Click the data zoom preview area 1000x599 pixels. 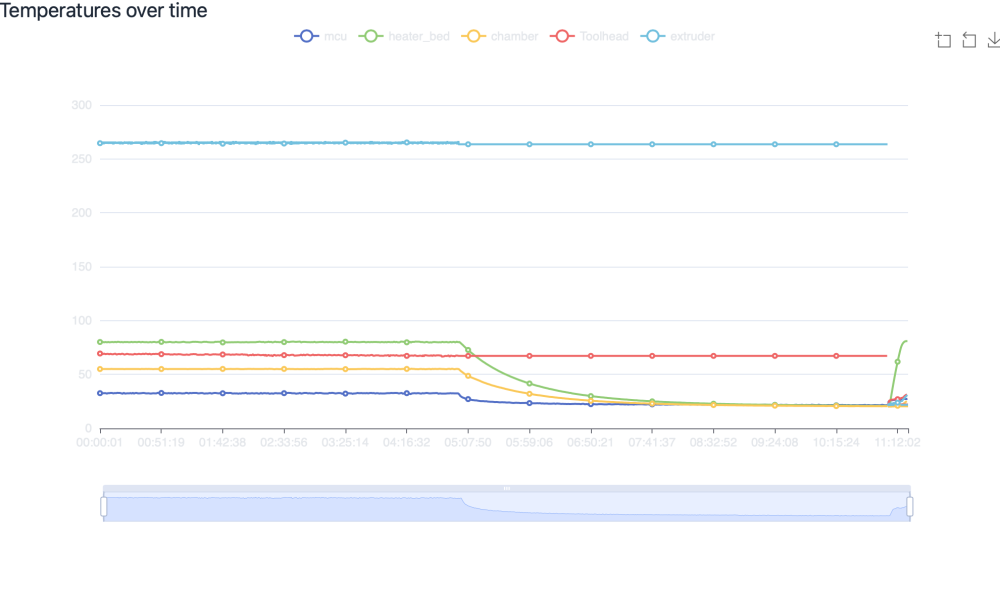507,507
